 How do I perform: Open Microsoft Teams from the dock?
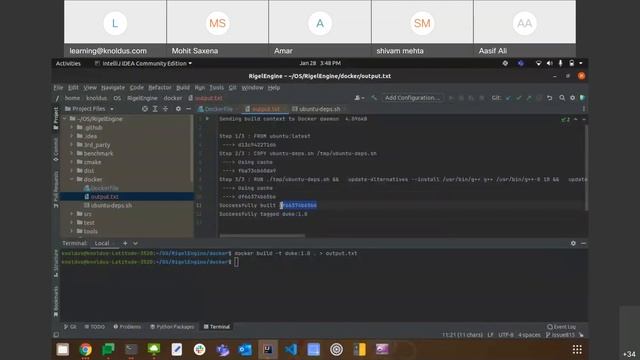(x=222, y=349)
